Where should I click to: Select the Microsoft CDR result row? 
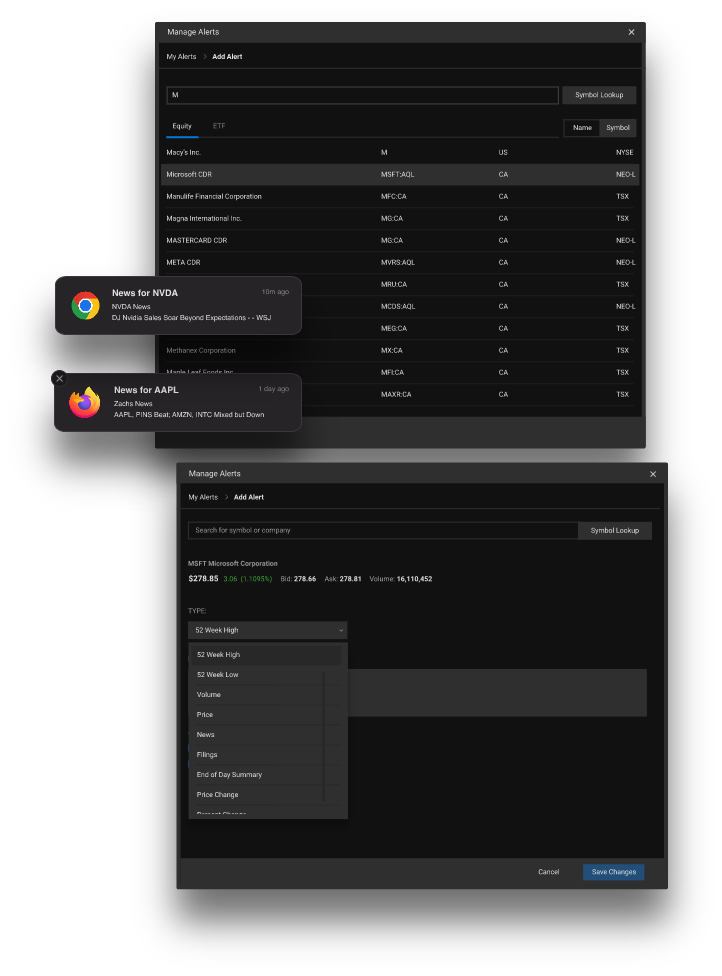coord(400,174)
